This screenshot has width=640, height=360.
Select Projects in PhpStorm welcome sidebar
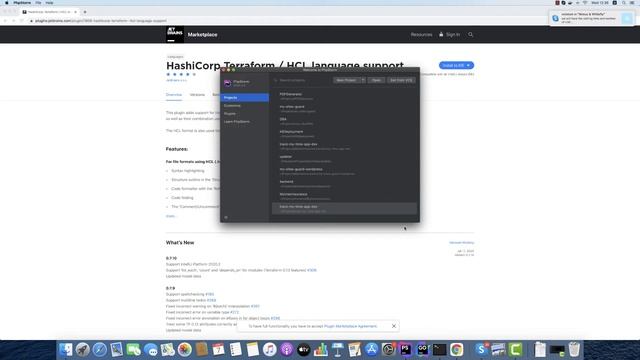point(244,98)
